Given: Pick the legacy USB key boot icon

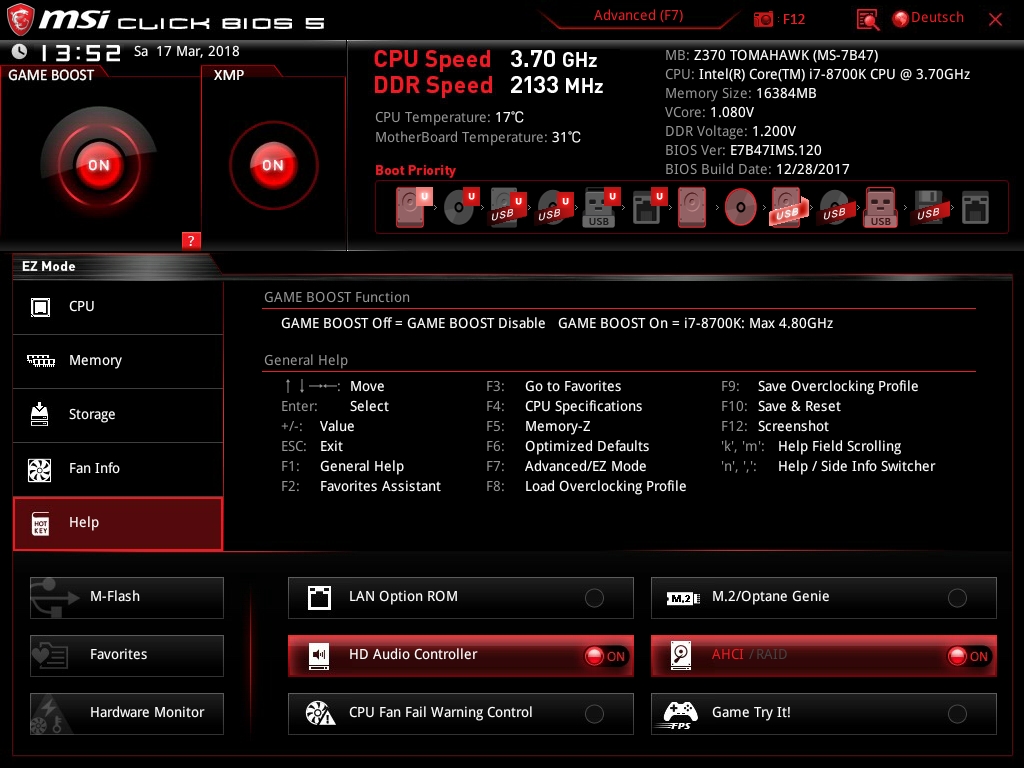Looking at the screenshot, I should [881, 207].
